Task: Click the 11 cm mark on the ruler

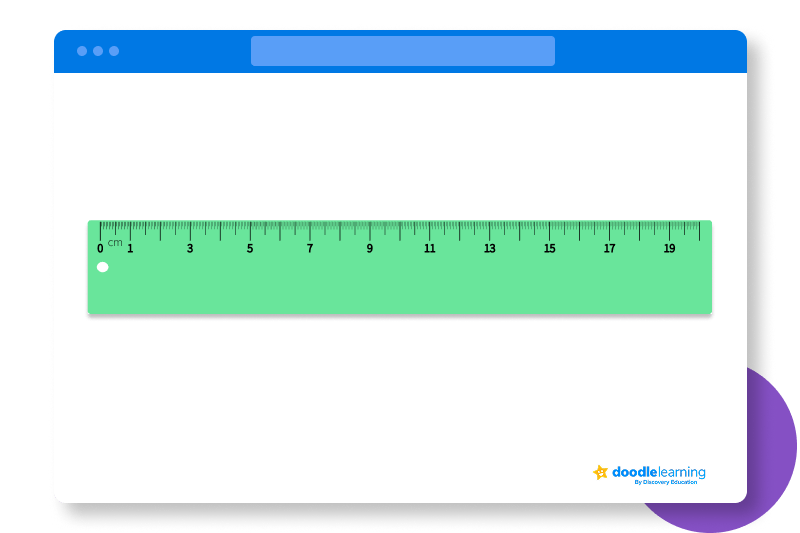Action: pyautogui.click(x=430, y=248)
